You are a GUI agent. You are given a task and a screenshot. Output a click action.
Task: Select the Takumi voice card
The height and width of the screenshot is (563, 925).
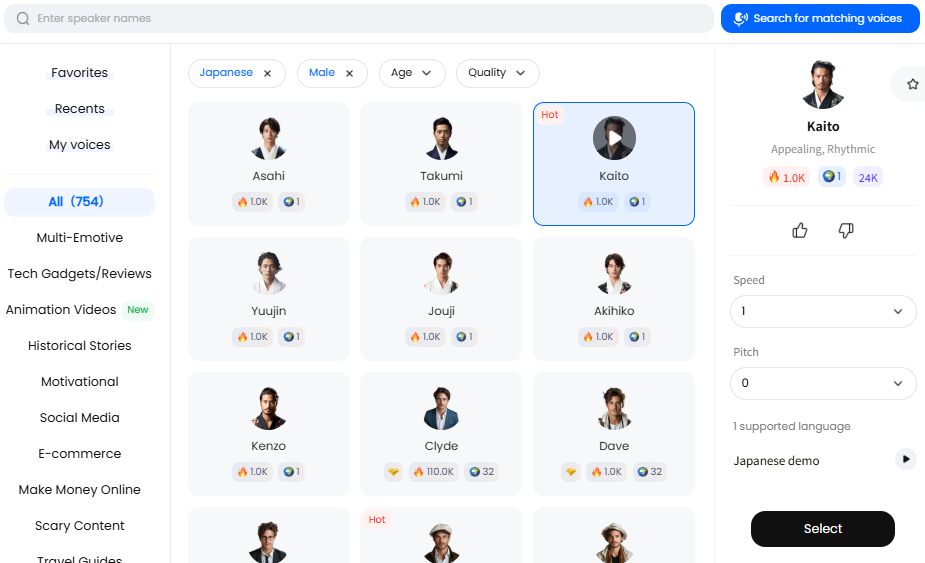pos(441,164)
